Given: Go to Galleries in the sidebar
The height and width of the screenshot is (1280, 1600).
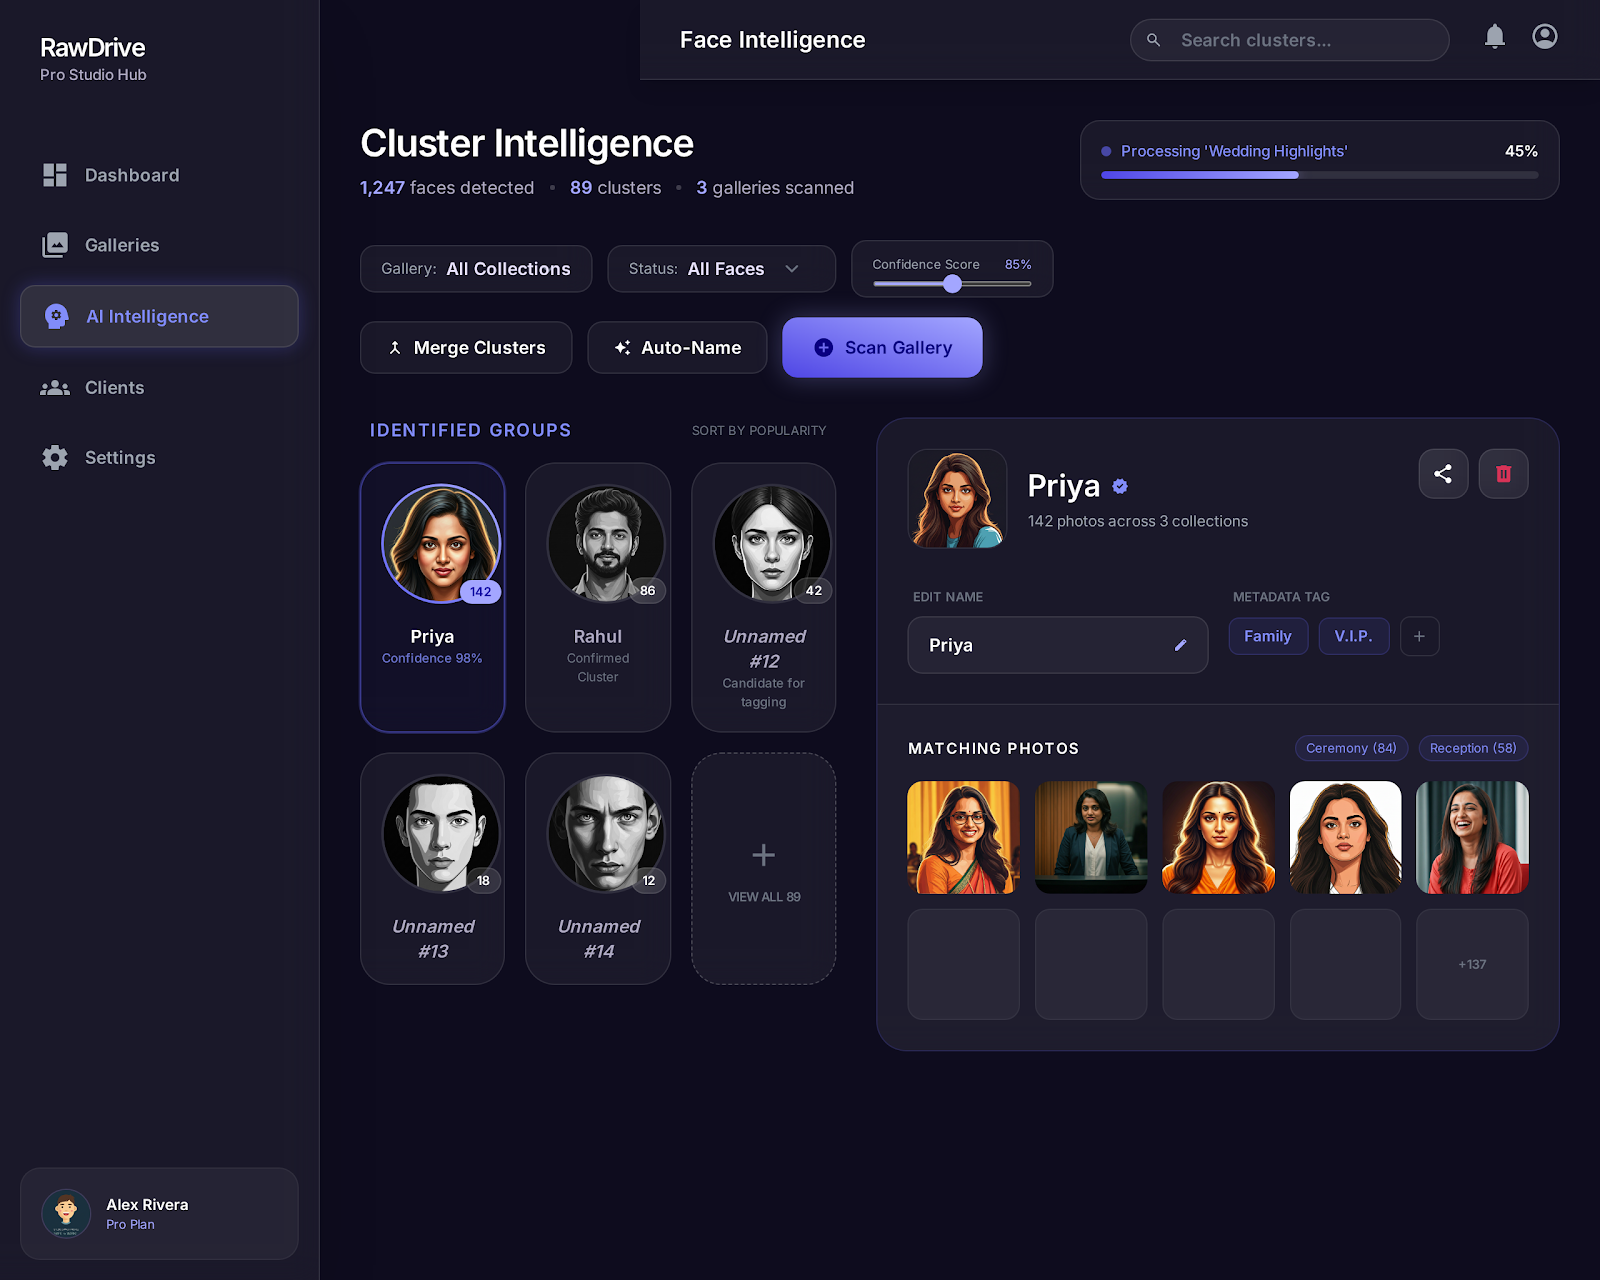Looking at the screenshot, I should [x=121, y=245].
